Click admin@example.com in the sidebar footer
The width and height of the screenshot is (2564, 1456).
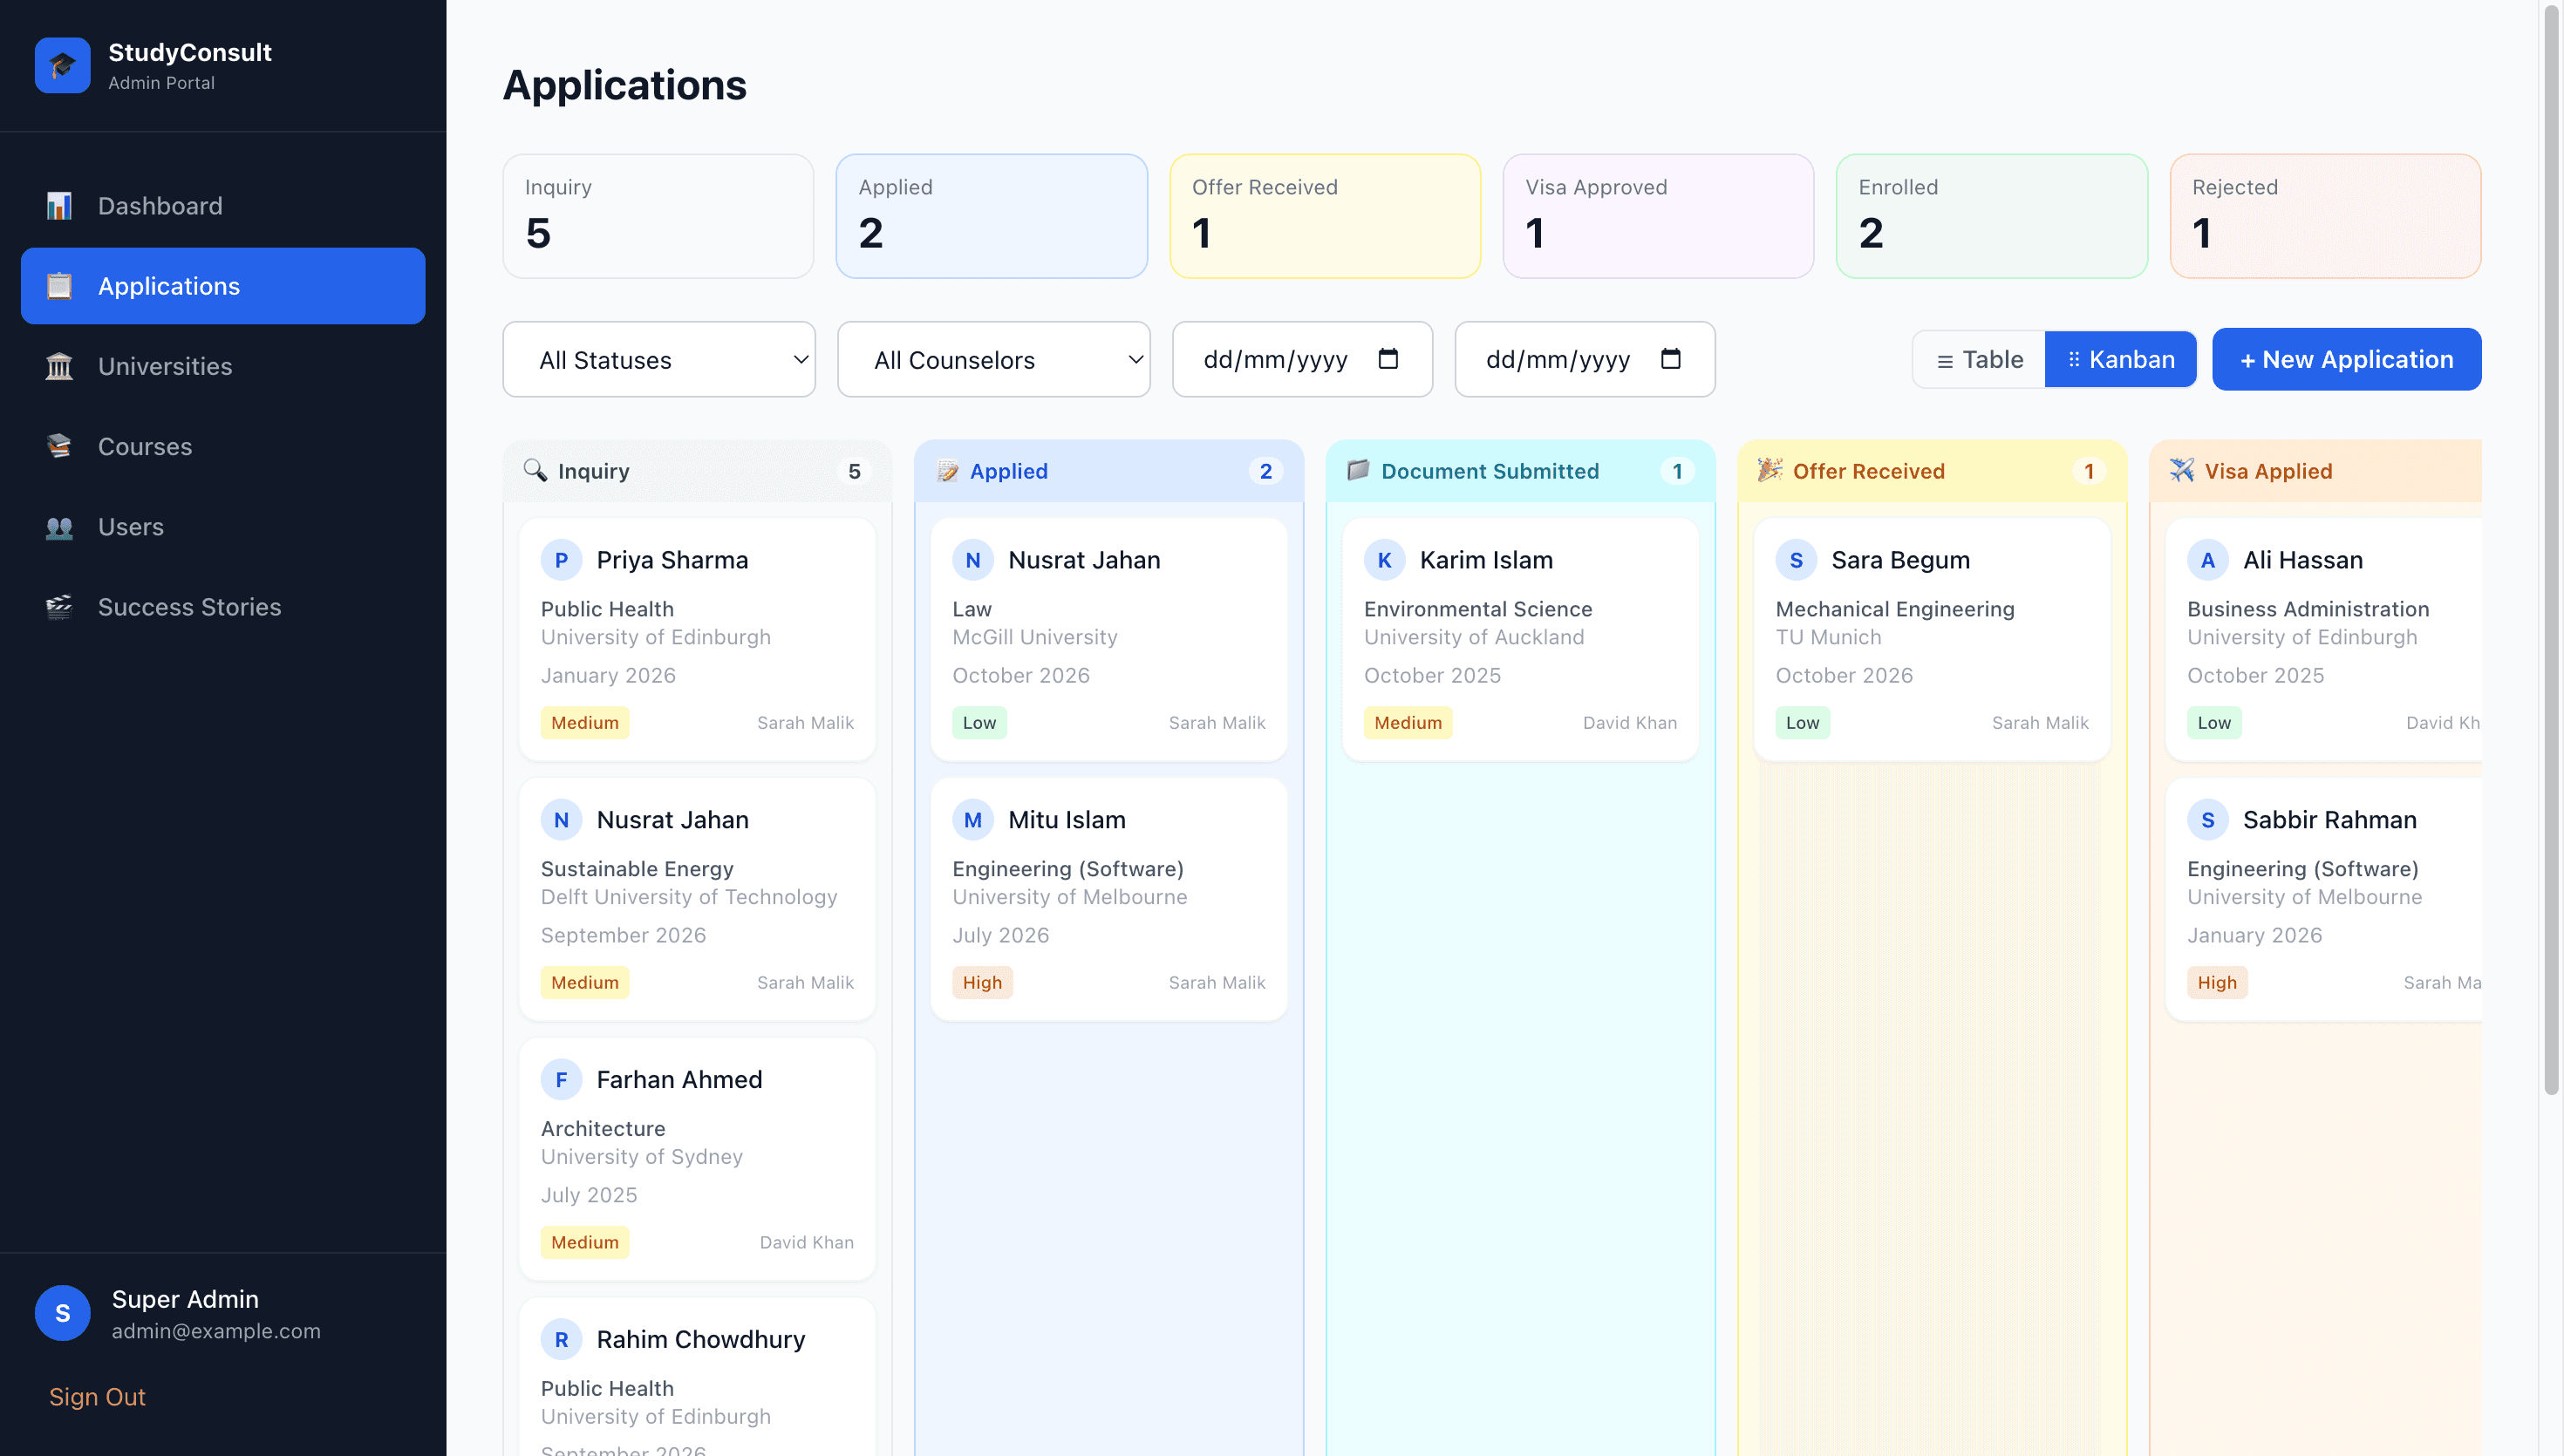[216, 1331]
